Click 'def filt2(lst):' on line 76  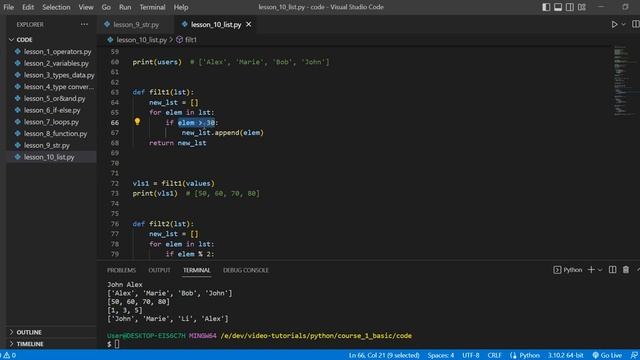163,224
